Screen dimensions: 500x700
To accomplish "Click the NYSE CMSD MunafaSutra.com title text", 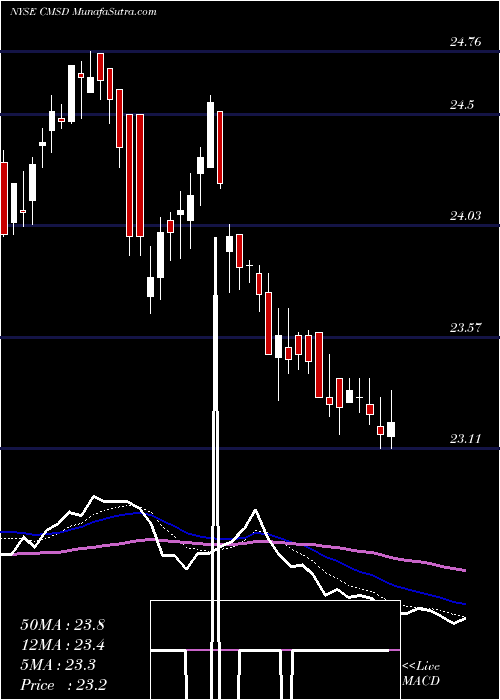I will point(83,12).
